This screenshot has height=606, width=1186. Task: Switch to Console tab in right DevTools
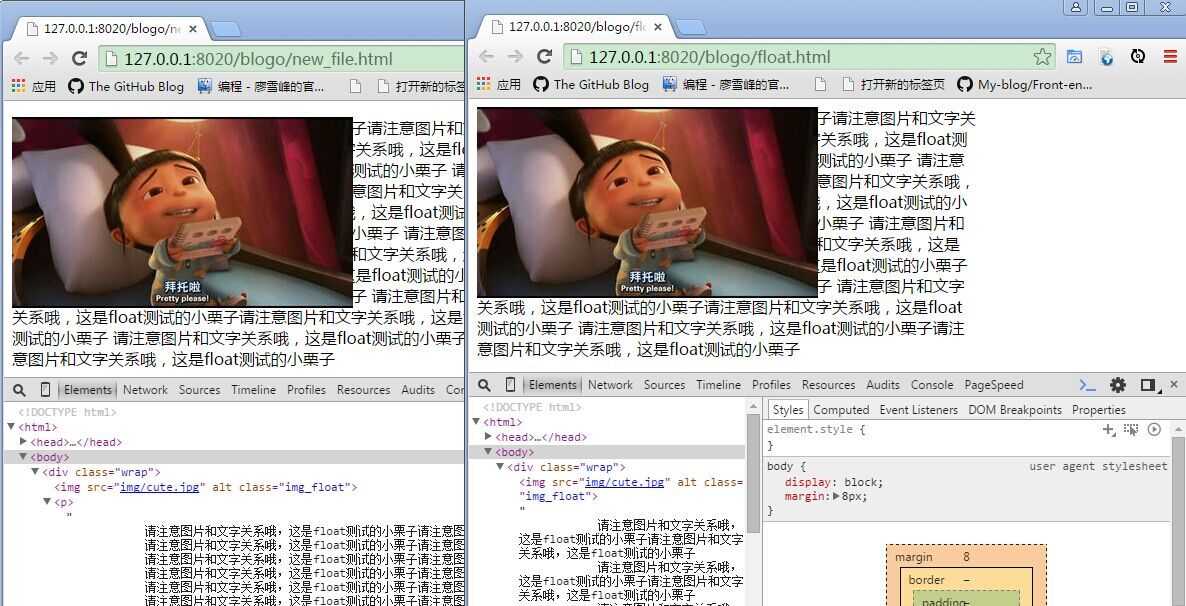click(932, 385)
